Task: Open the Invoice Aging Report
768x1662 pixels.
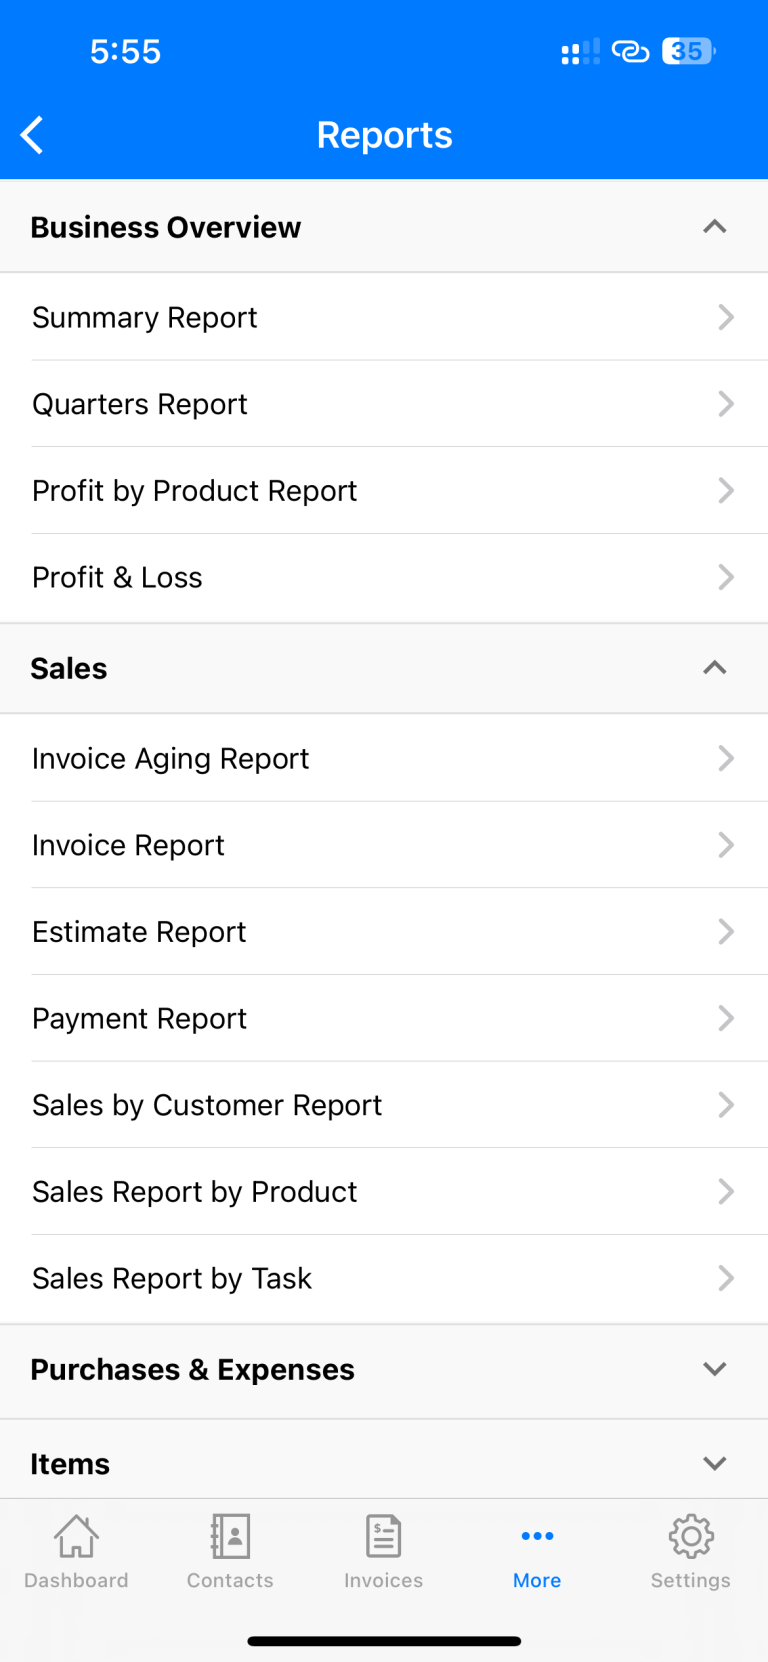Action: [x=171, y=759]
